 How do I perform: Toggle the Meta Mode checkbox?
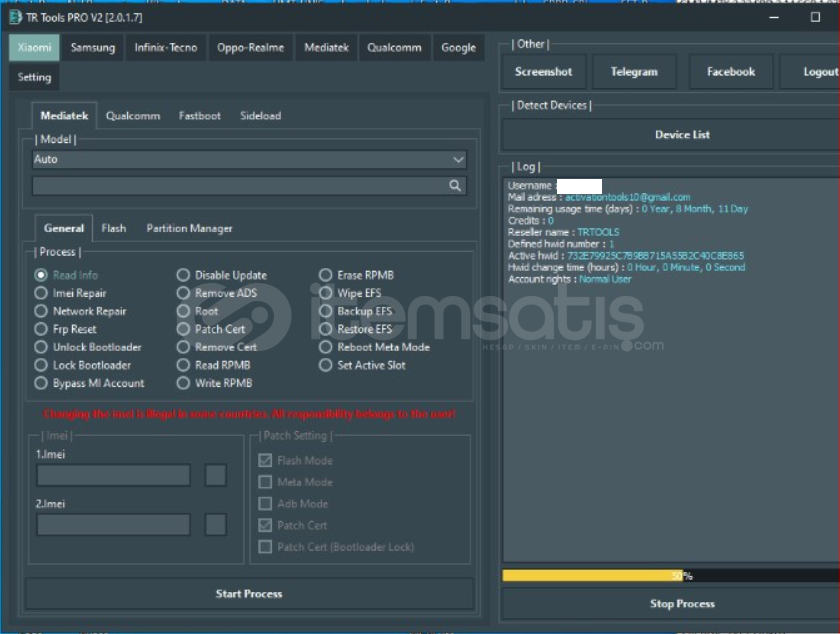coord(265,482)
